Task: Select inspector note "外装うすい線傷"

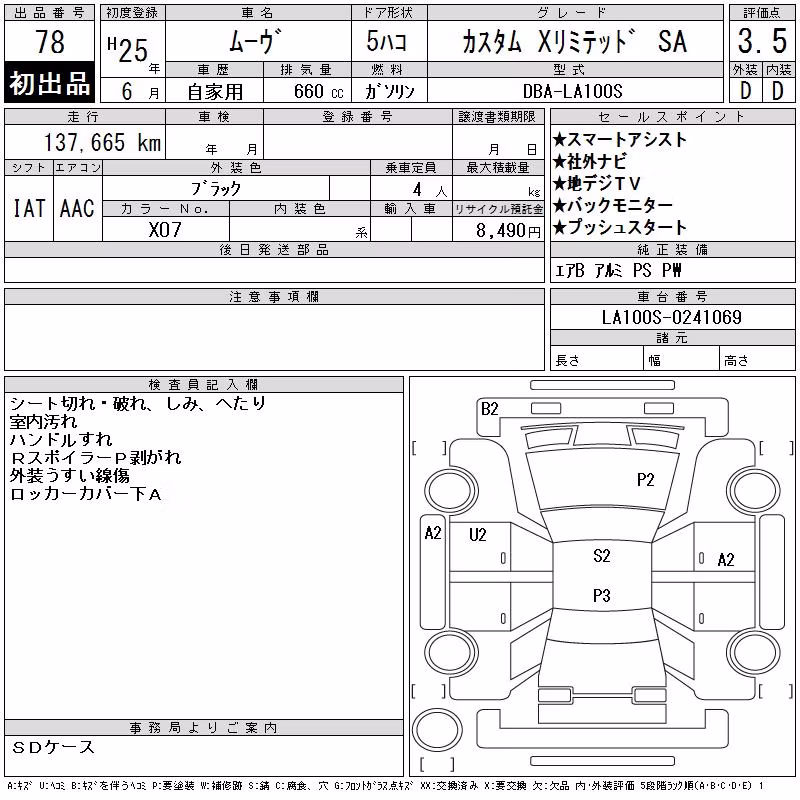Action: pyautogui.click(x=69, y=476)
